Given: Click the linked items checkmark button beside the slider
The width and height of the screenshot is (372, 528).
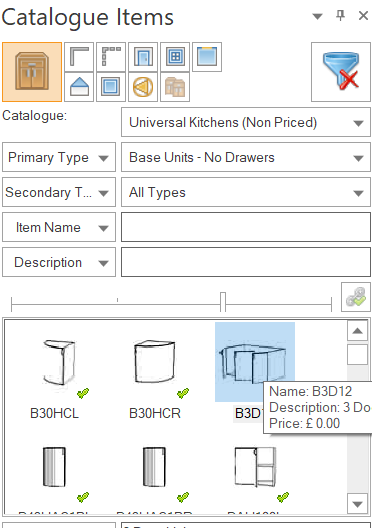Looking at the screenshot, I should (x=356, y=297).
